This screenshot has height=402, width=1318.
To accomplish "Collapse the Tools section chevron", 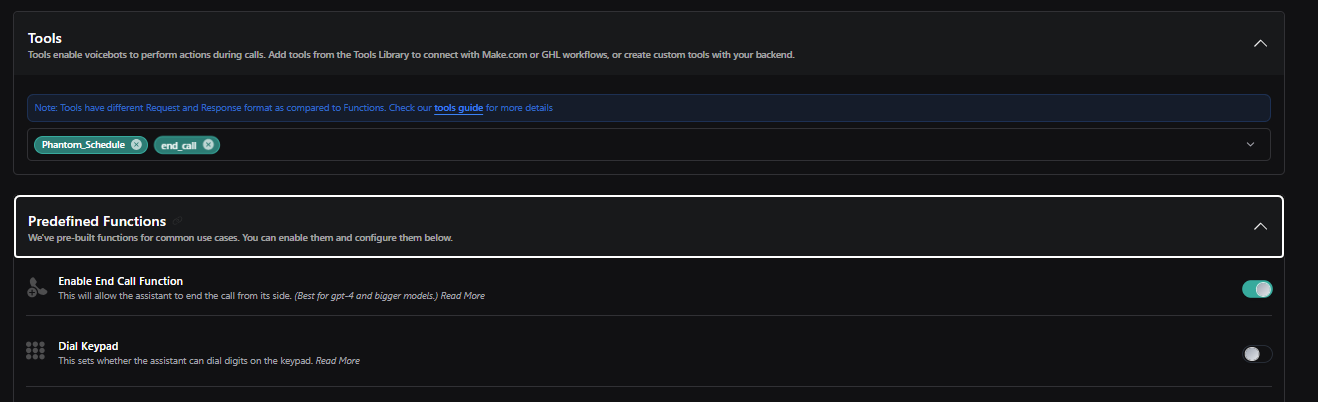I will click(1260, 43).
